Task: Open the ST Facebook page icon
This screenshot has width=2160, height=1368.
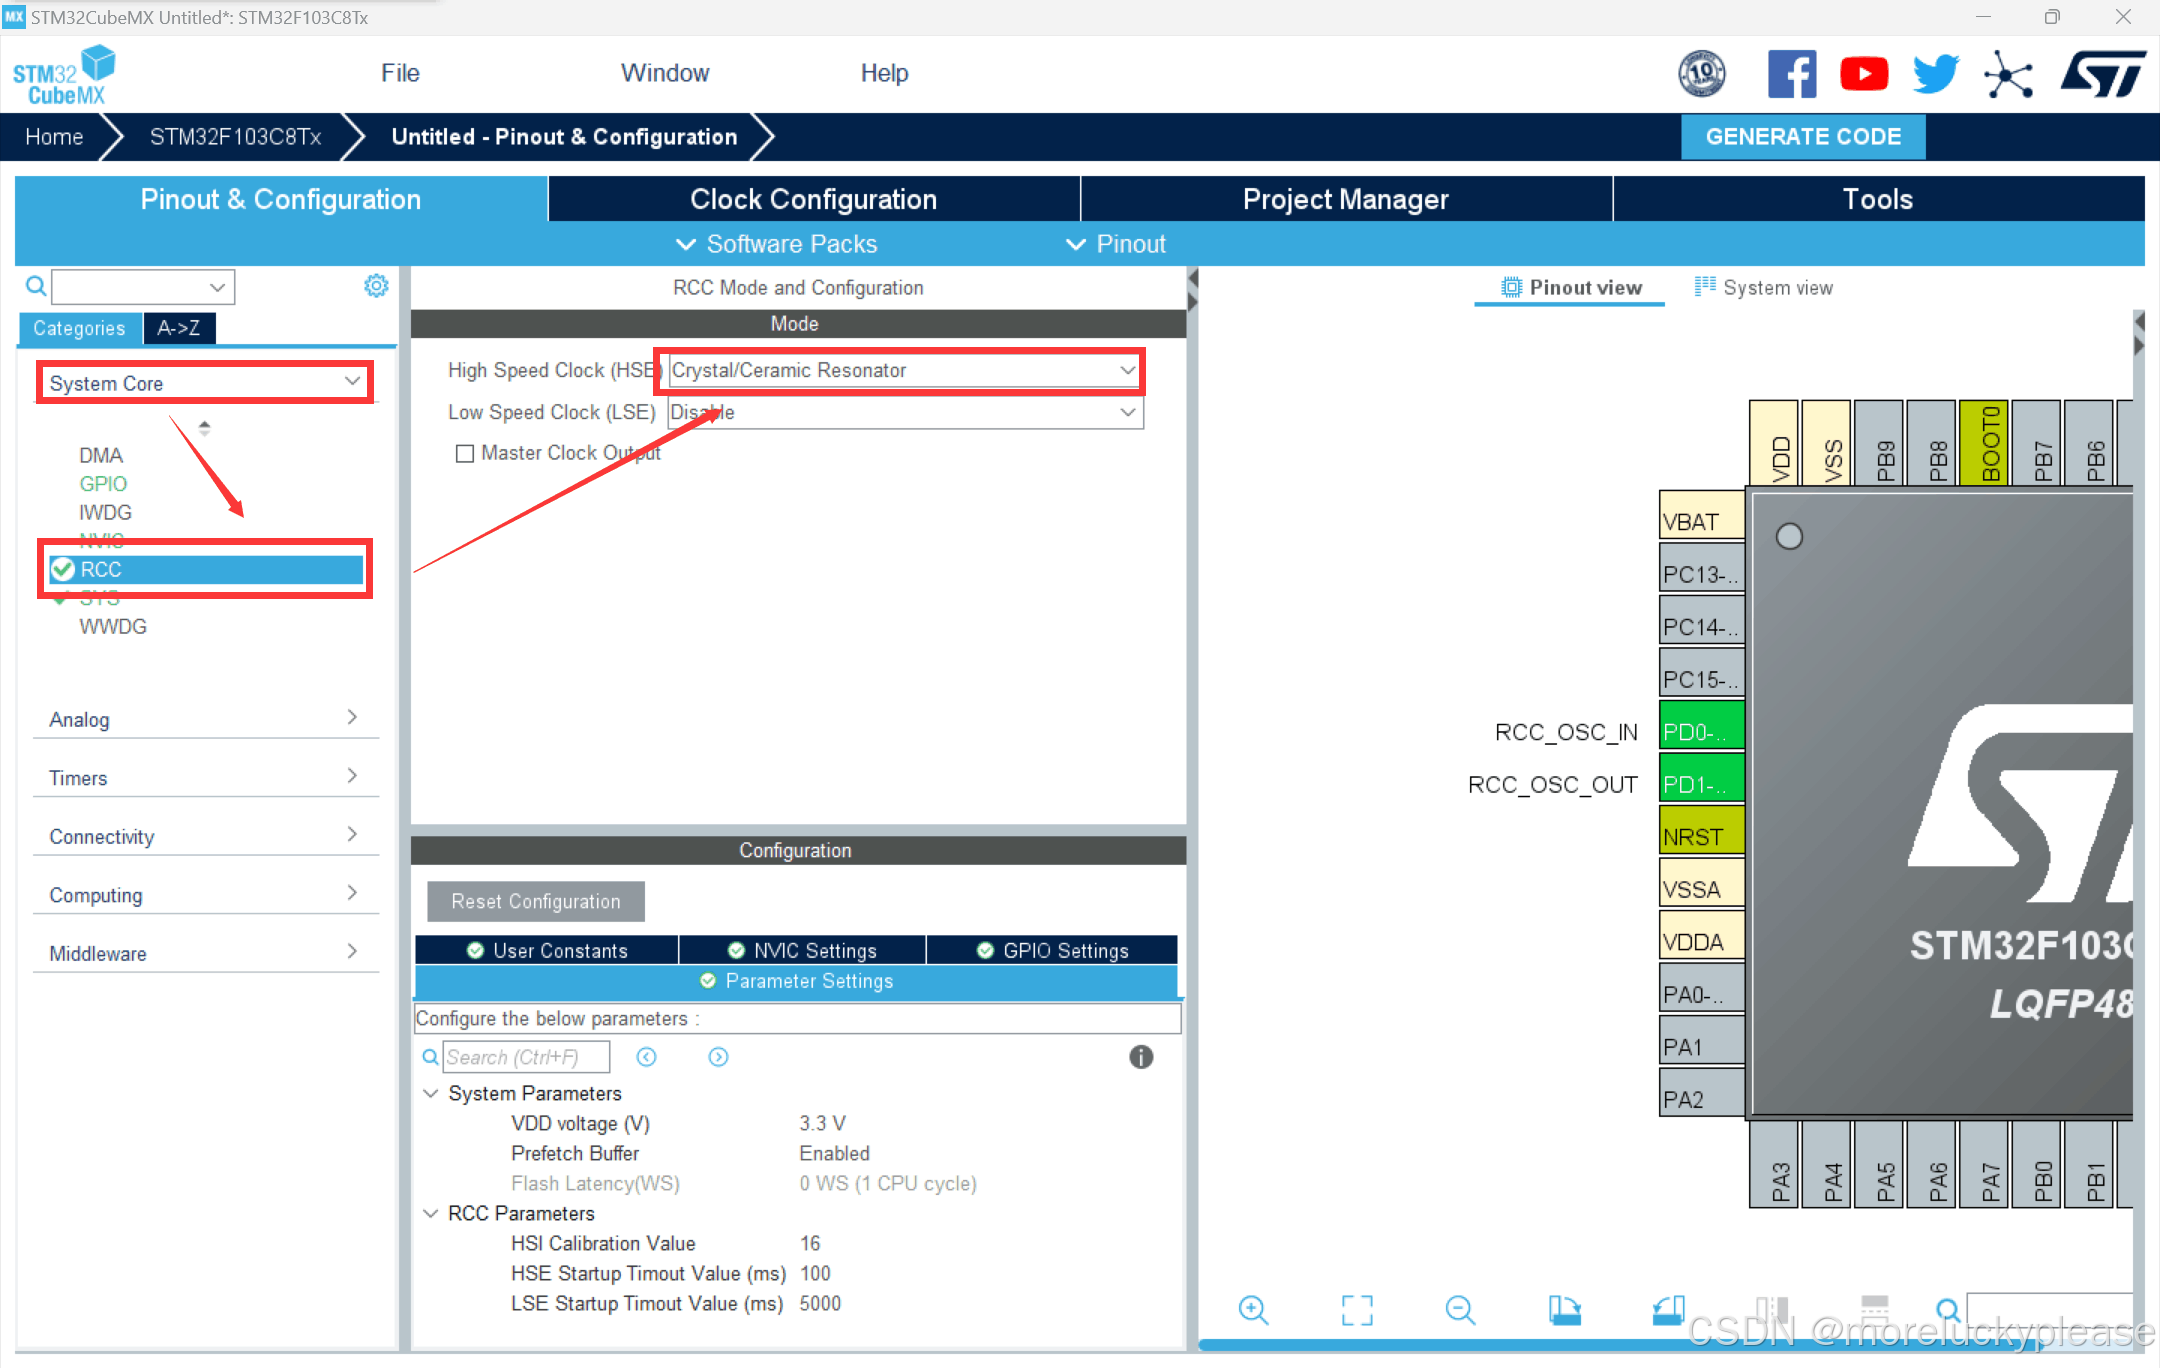Action: [1792, 74]
